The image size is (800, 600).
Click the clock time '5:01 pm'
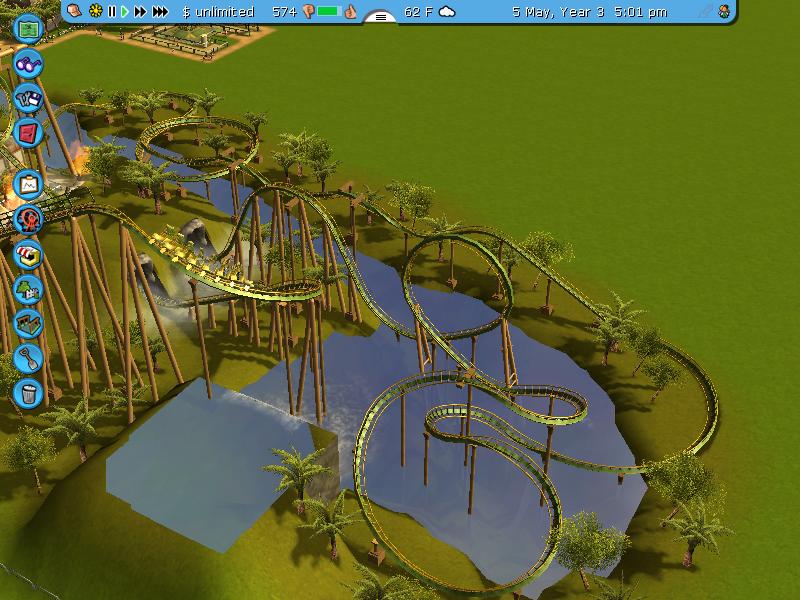(641, 11)
